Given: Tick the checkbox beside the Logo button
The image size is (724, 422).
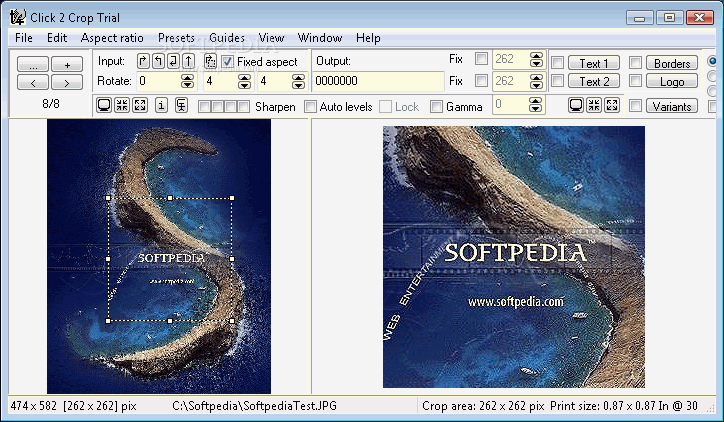Looking at the screenshot, I should point(635,81).
